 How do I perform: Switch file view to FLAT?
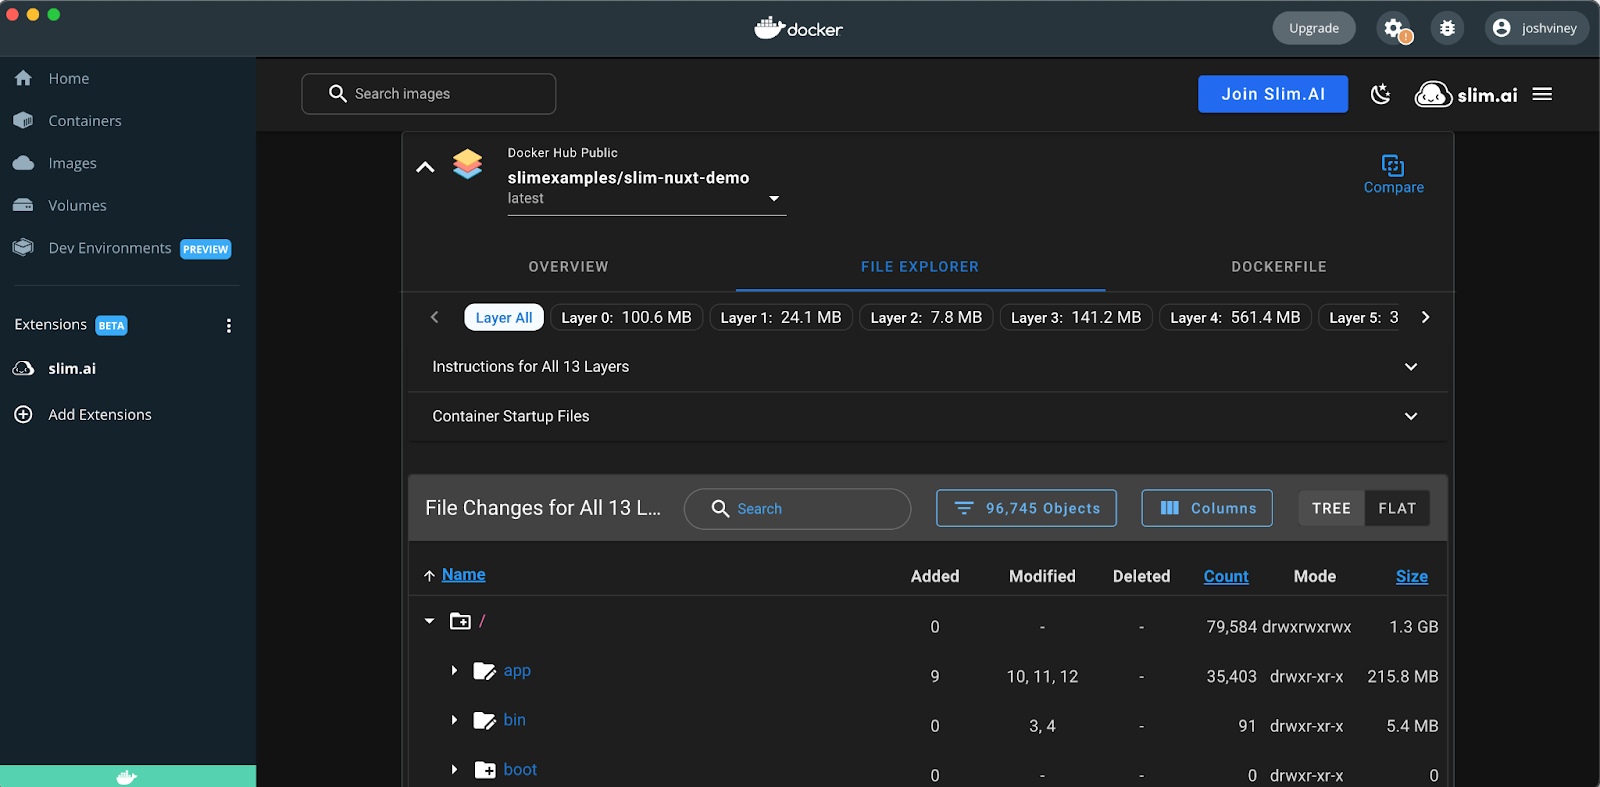tap(1397, 508)
